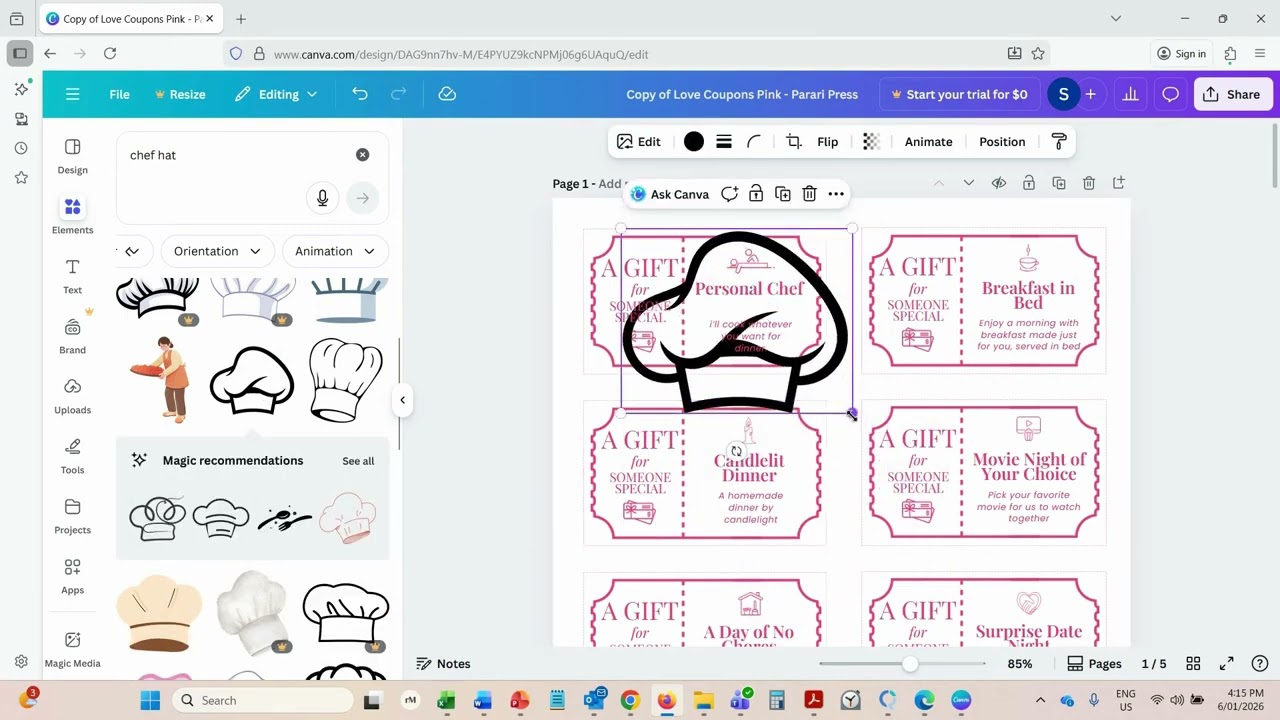Duplicate Page 1

1059,183
